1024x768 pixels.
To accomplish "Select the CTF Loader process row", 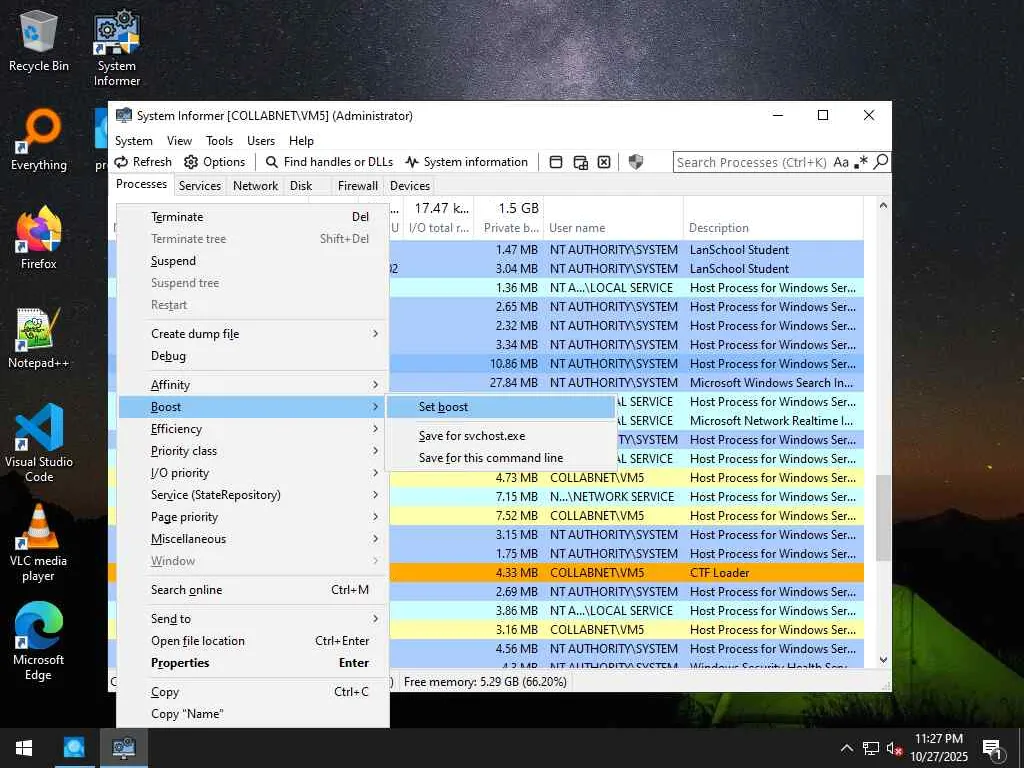I will [487, 573].
